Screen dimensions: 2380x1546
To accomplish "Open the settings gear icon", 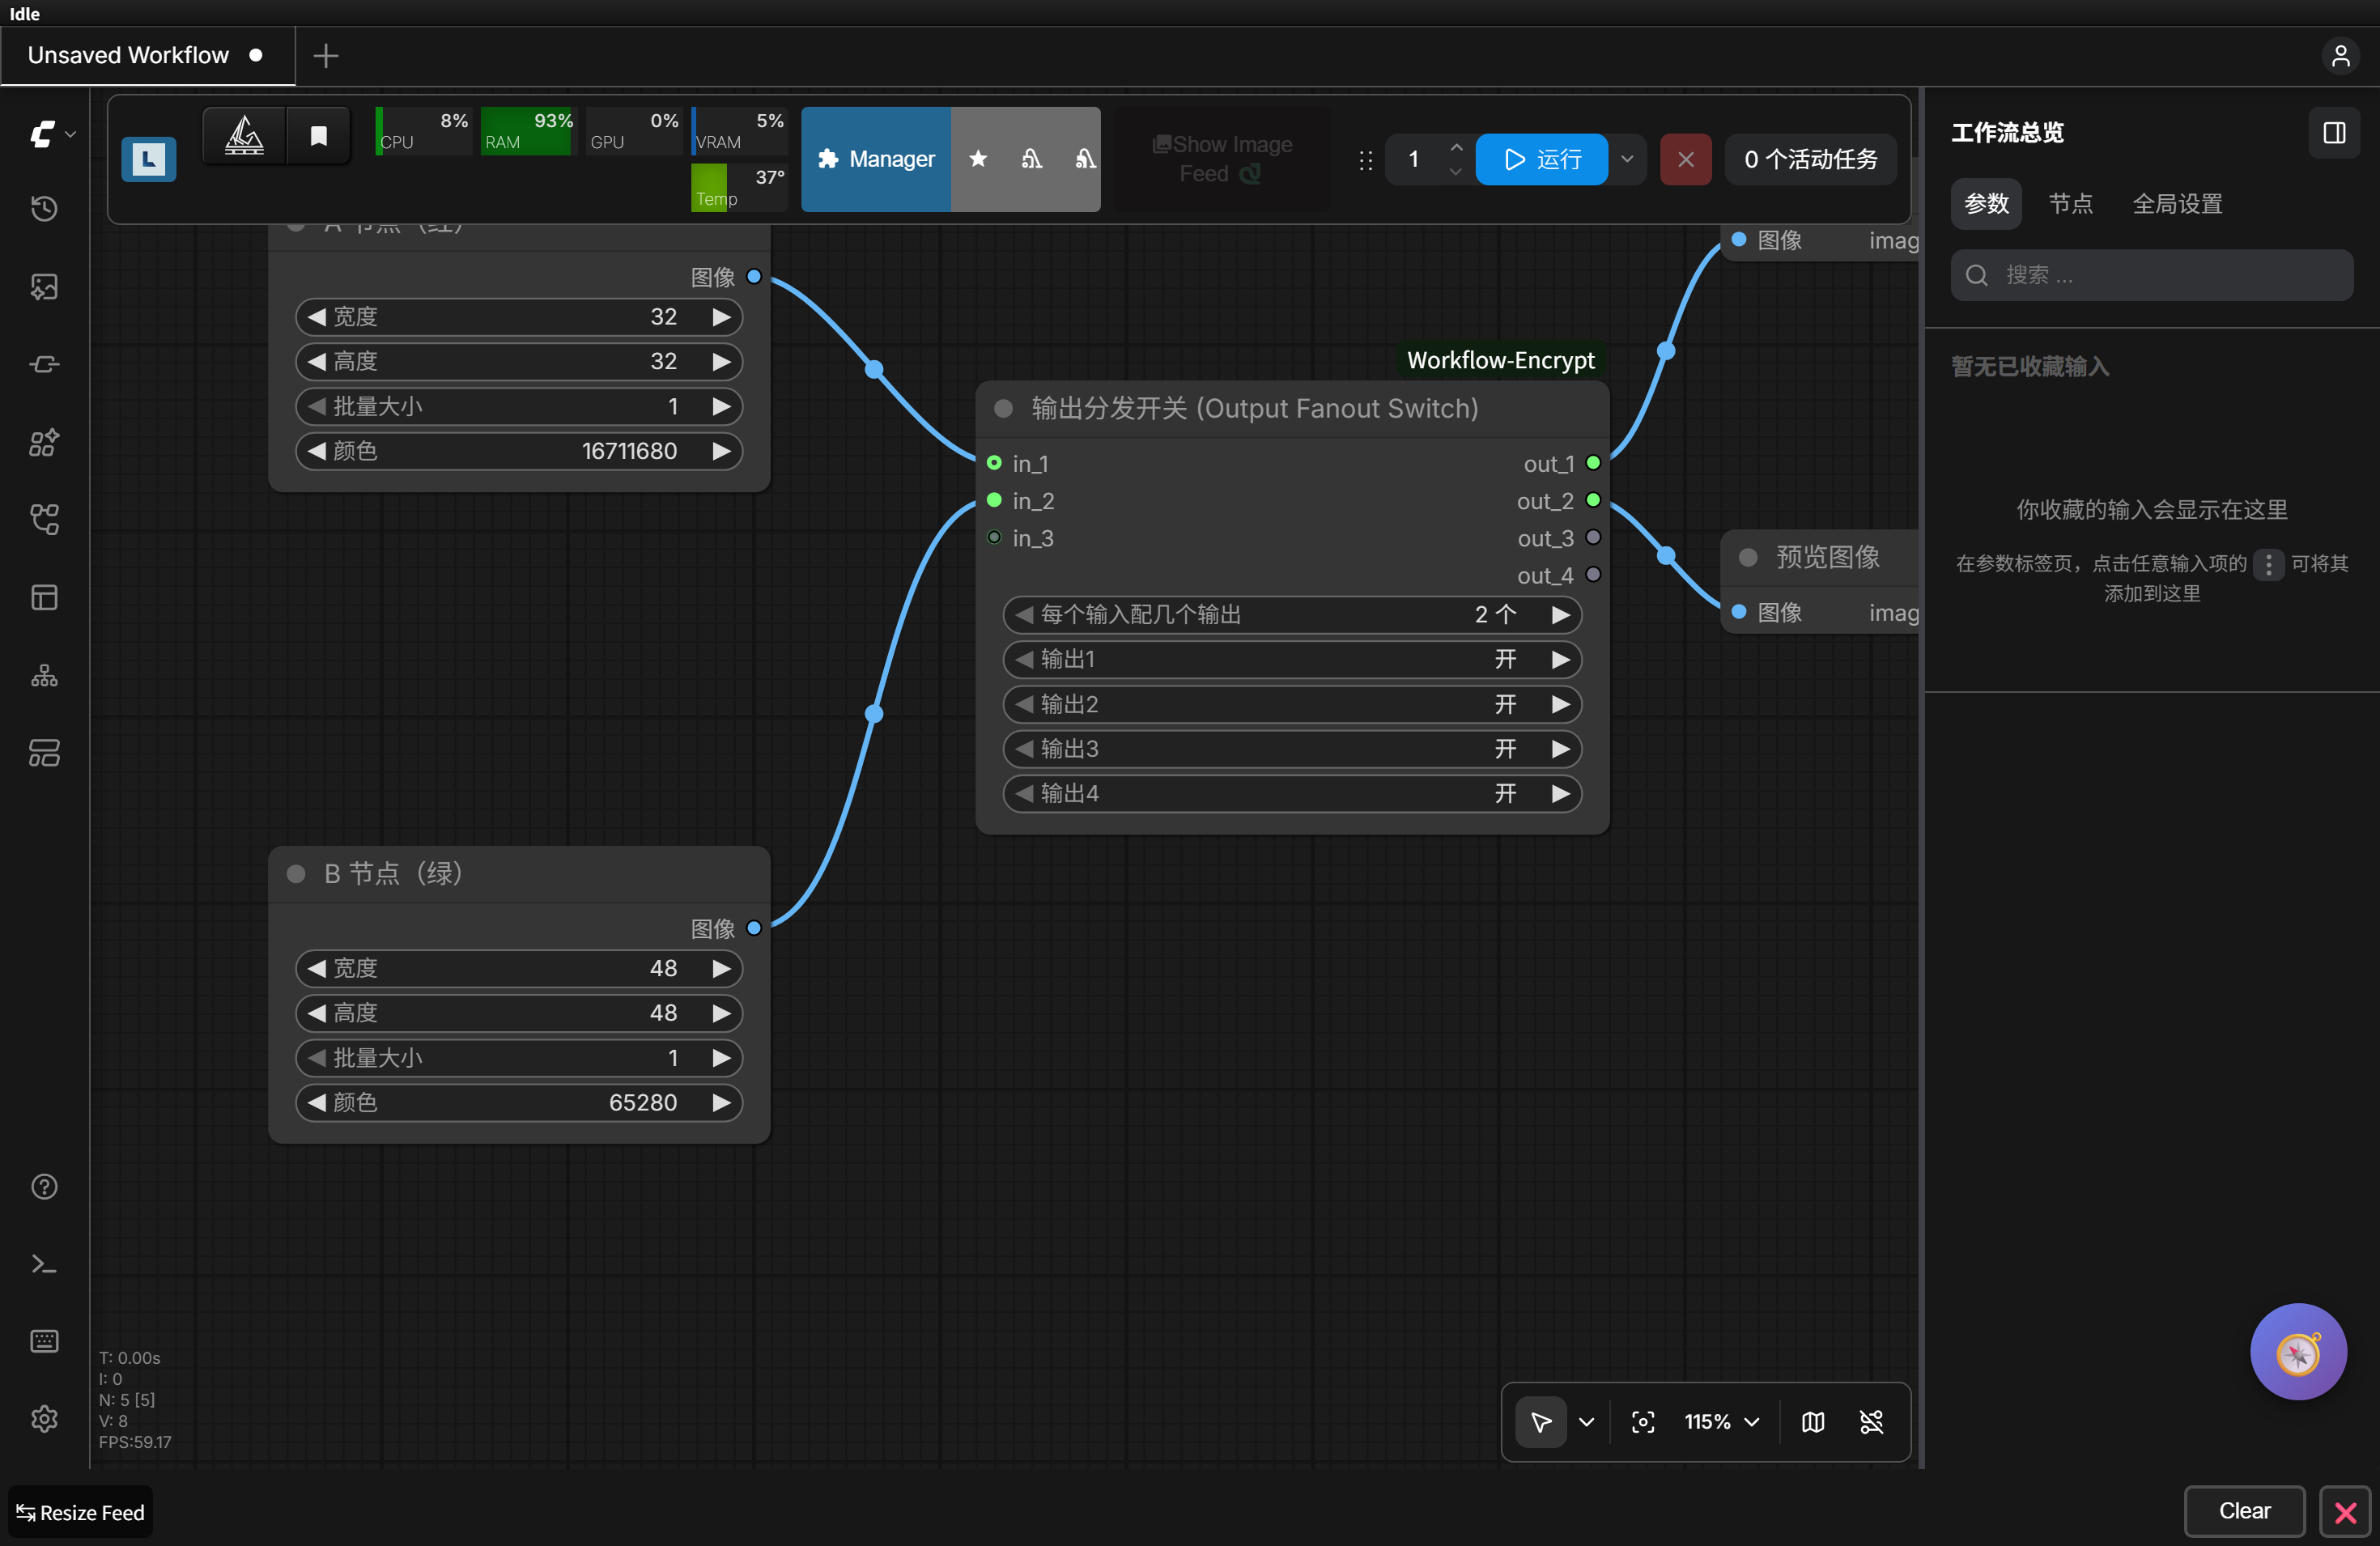I will pyautogui.click(x=44, y=1418).
